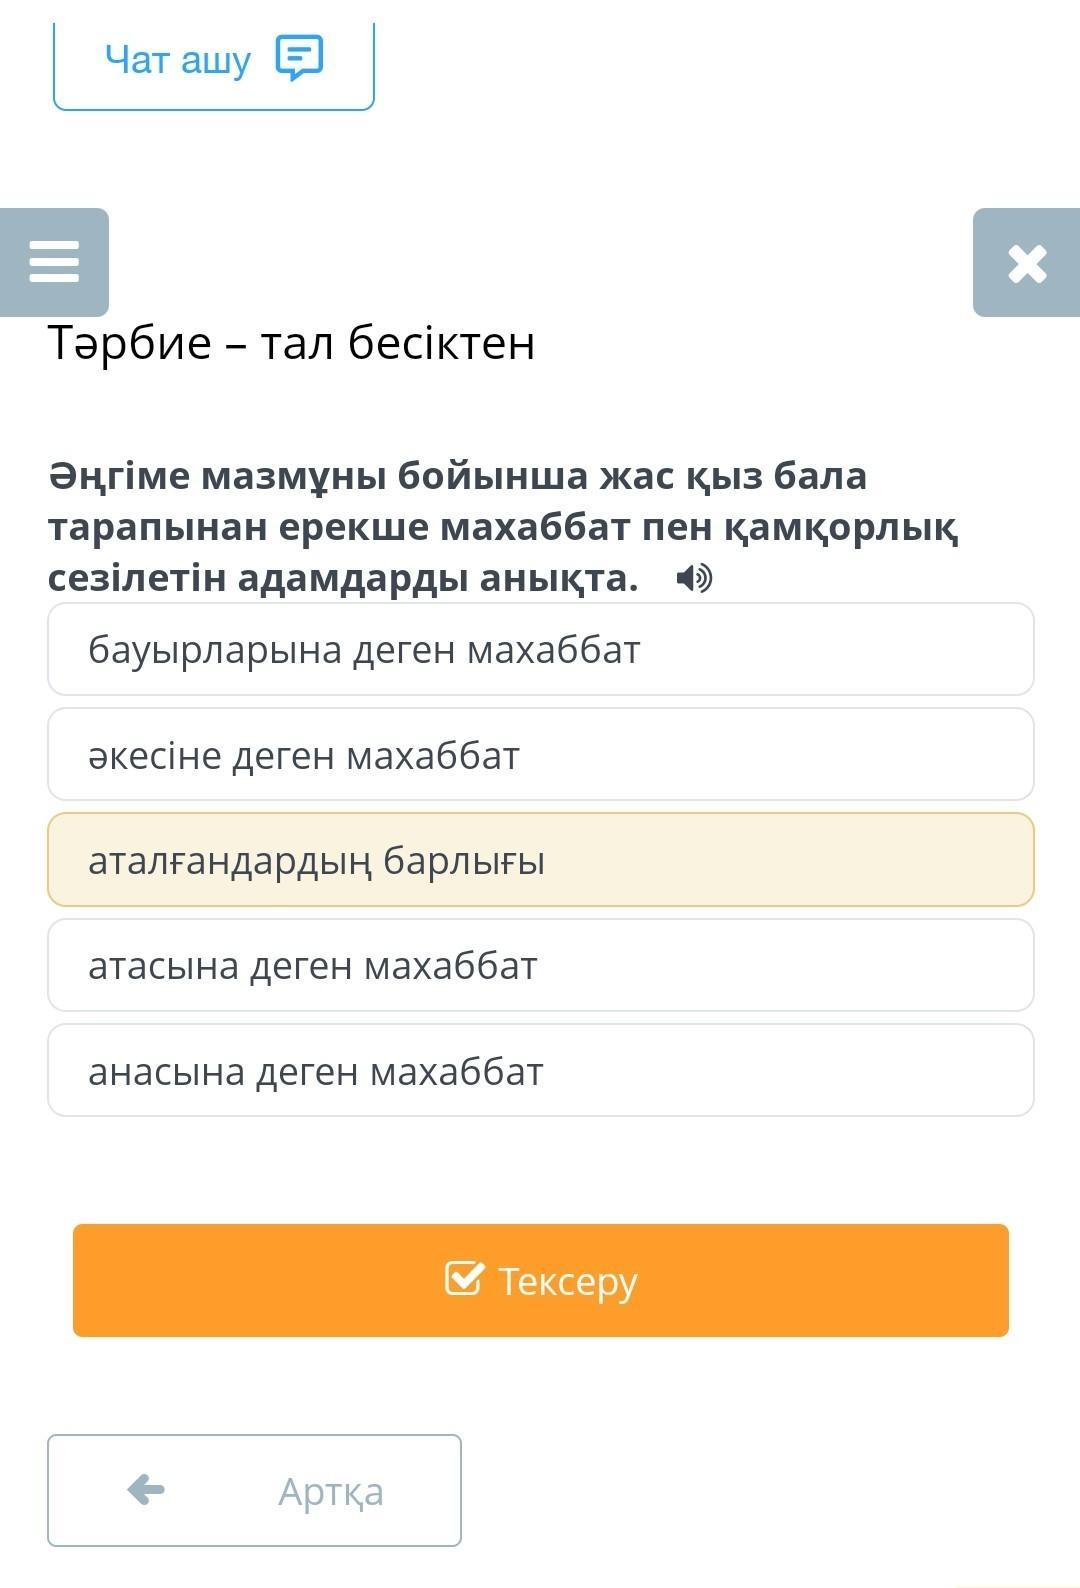Viewport: 1080px width, 1588px height.
Task: Click the question text about жас қыз бала
Action: click(503, 526)
